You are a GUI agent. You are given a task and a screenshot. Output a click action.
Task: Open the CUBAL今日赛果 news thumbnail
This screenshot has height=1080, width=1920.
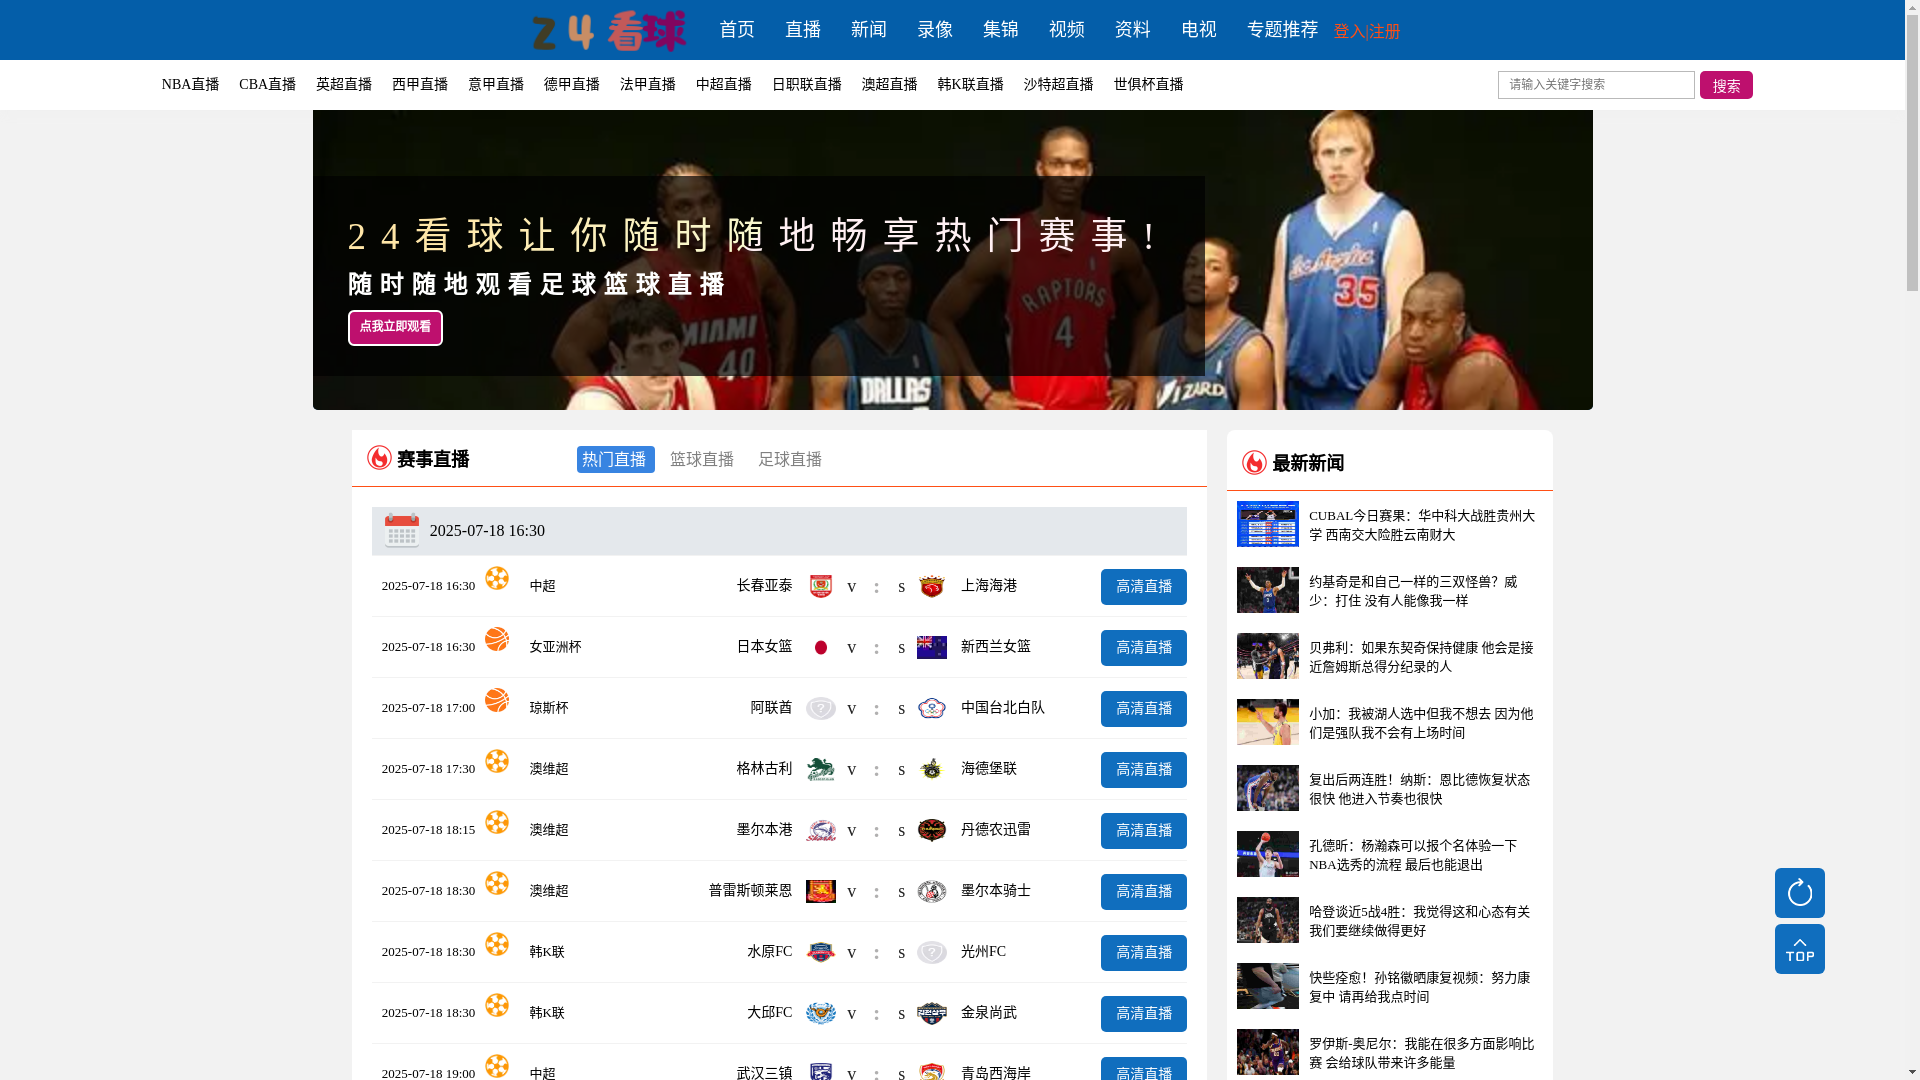pos(1268,524)
